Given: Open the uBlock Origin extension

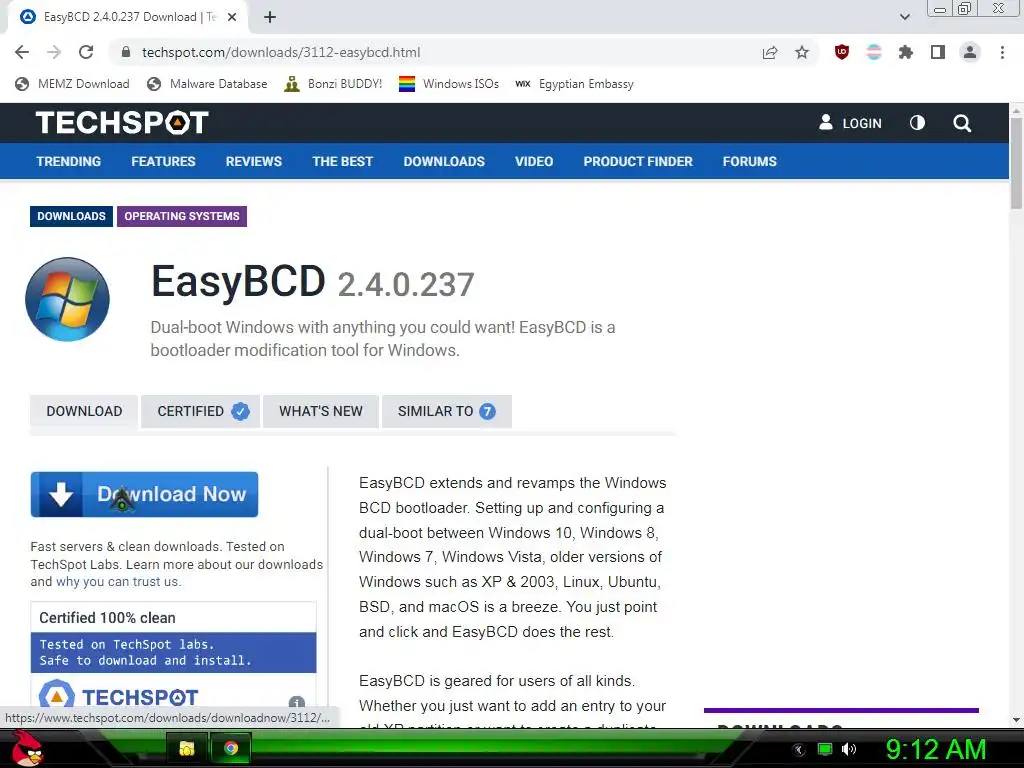Looking at the screenshot, I should click(x=842, y=52).
